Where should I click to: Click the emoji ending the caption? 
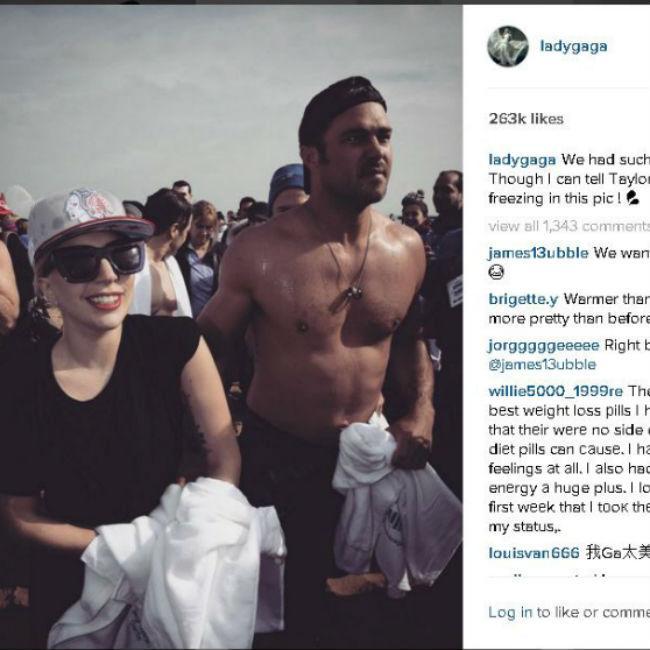(x=633, y=198)
